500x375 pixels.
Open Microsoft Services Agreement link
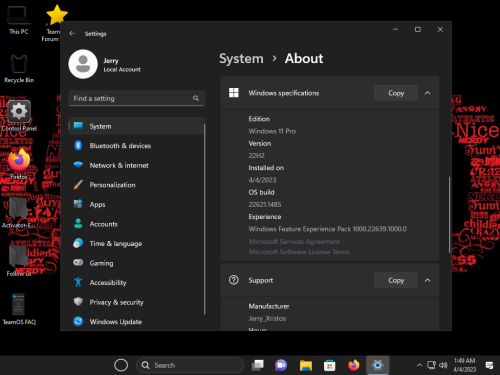point(294,241)
